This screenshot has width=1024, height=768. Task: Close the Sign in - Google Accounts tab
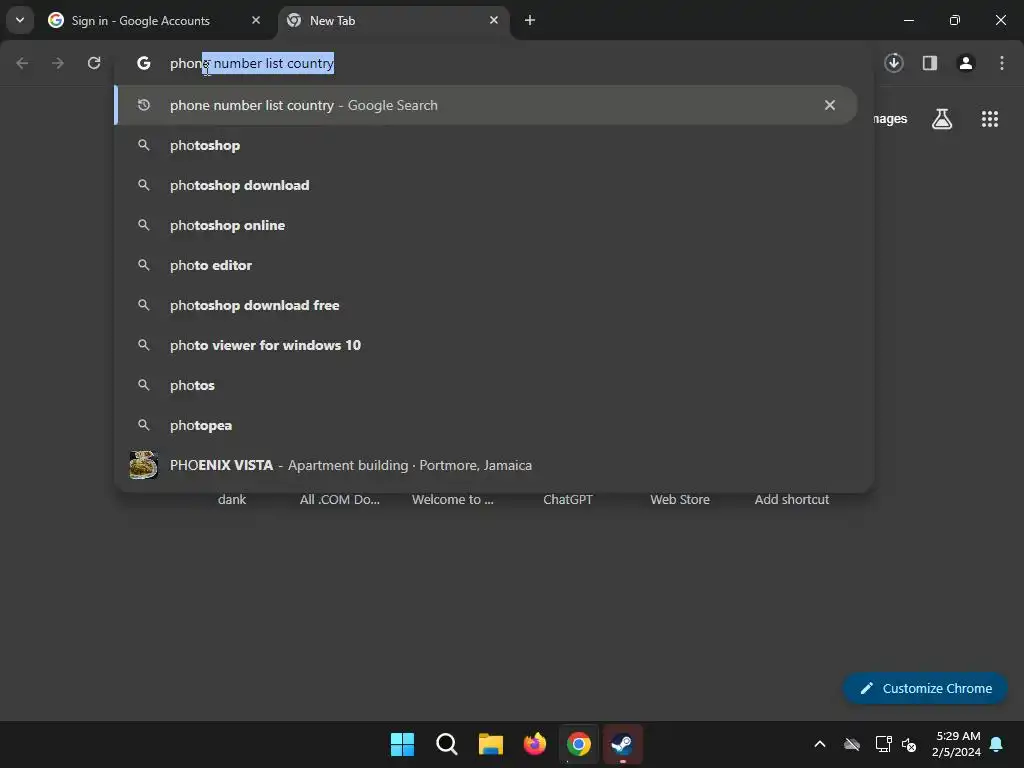coord(256,20)
